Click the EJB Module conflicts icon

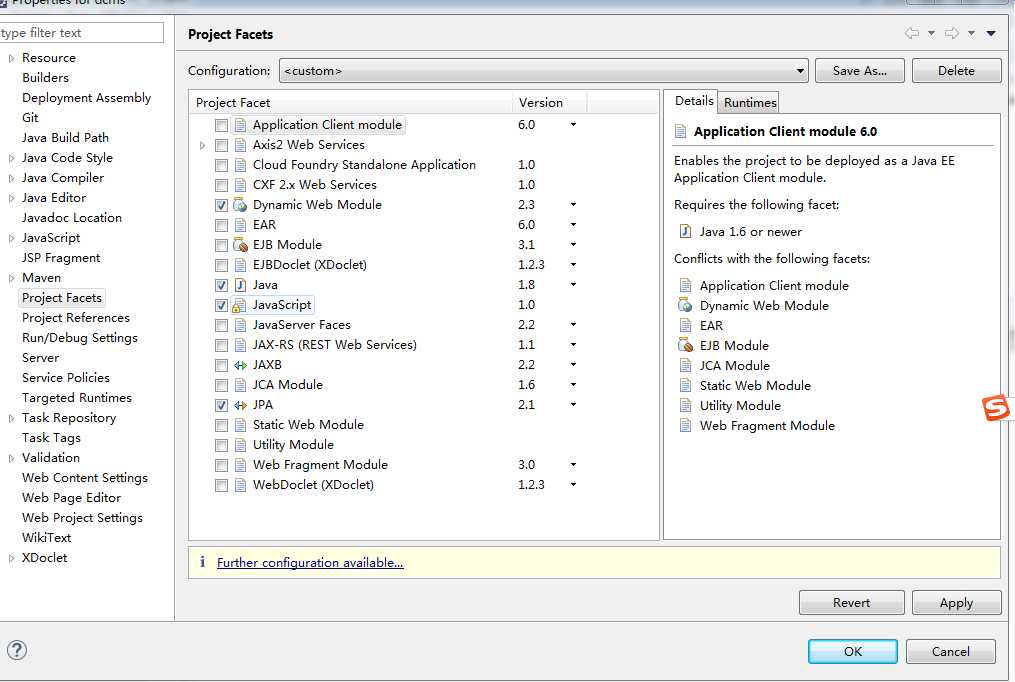coord(685,346)
